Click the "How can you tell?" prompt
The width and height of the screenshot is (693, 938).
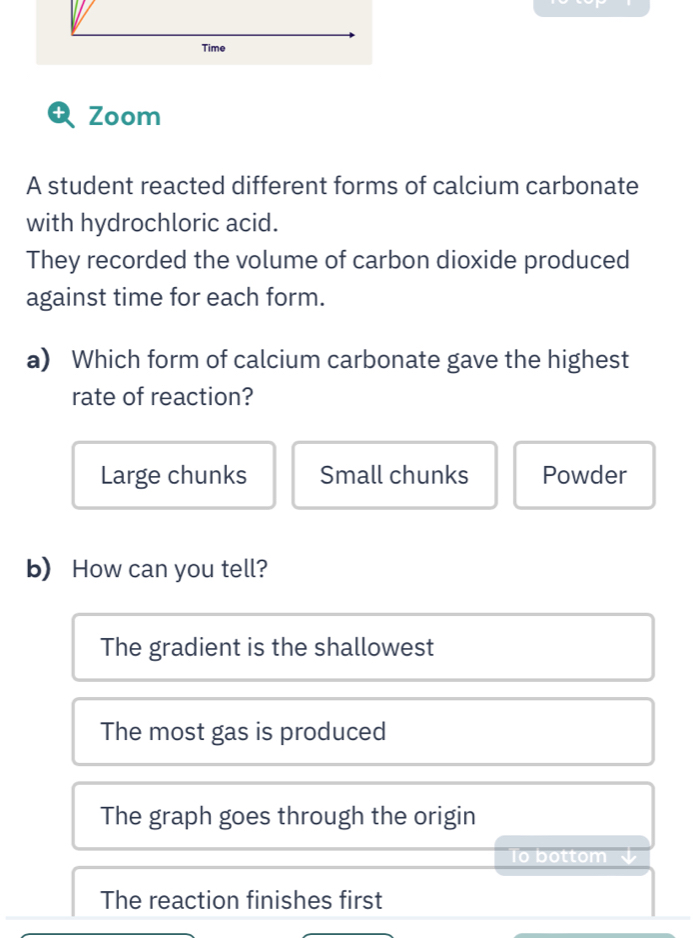(170, 569)
